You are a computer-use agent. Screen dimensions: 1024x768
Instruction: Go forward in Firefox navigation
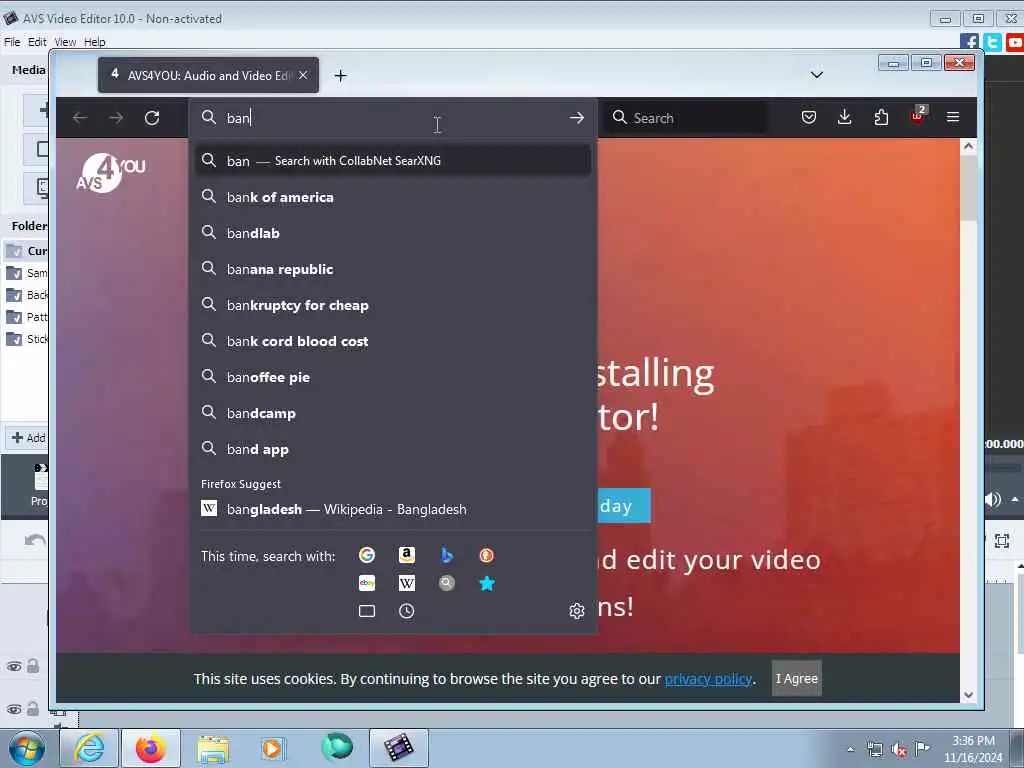tap(116, 118)
